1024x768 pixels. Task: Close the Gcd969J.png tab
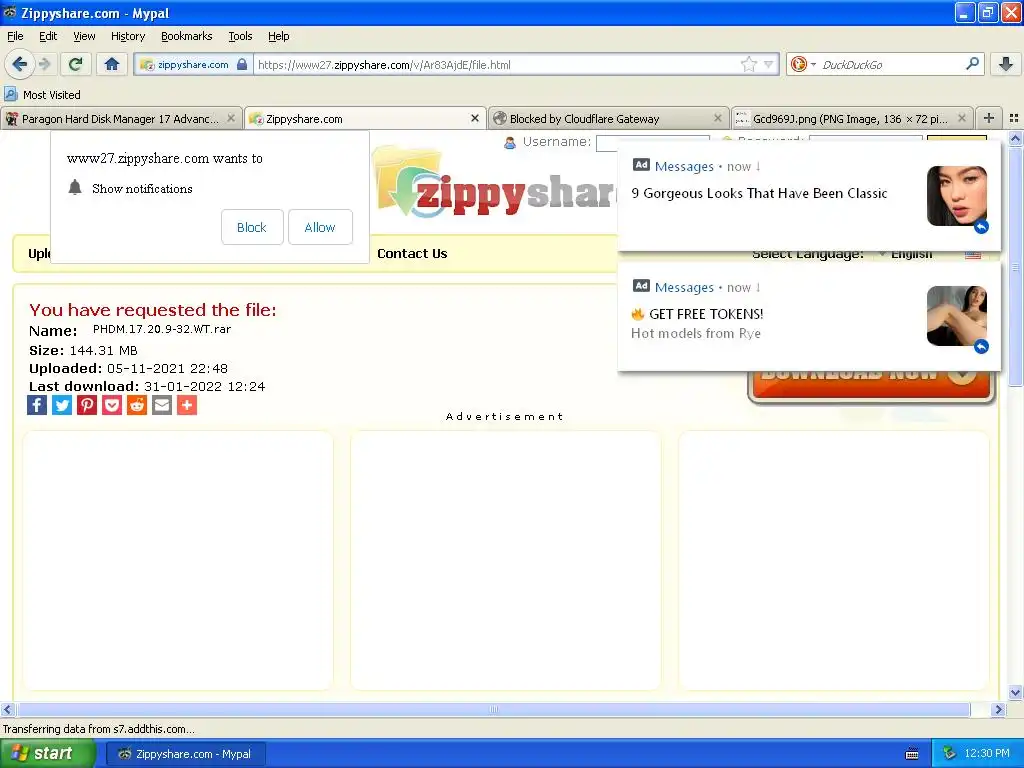coord(961,118)
